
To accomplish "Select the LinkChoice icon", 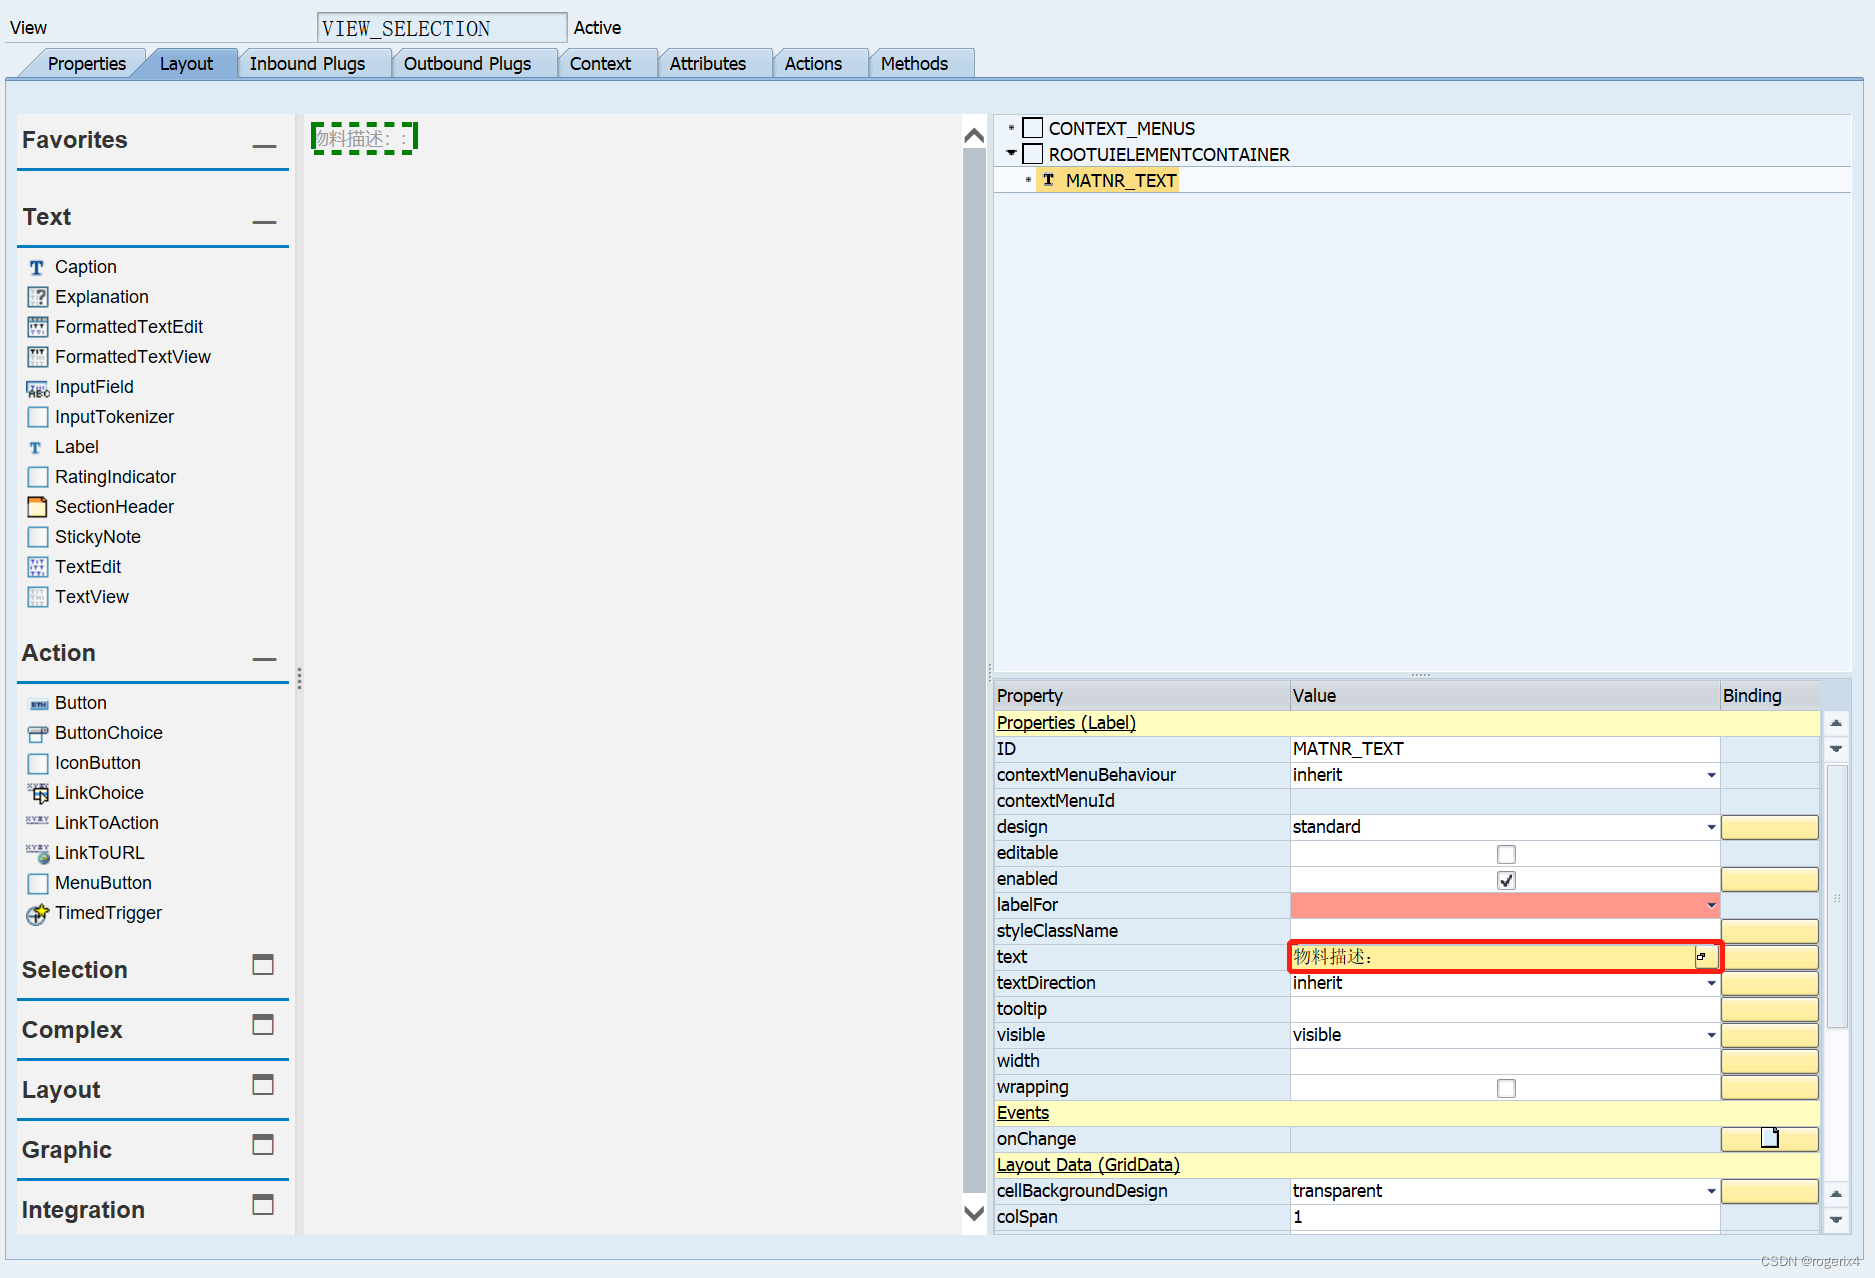I will [x=37, y=794].
